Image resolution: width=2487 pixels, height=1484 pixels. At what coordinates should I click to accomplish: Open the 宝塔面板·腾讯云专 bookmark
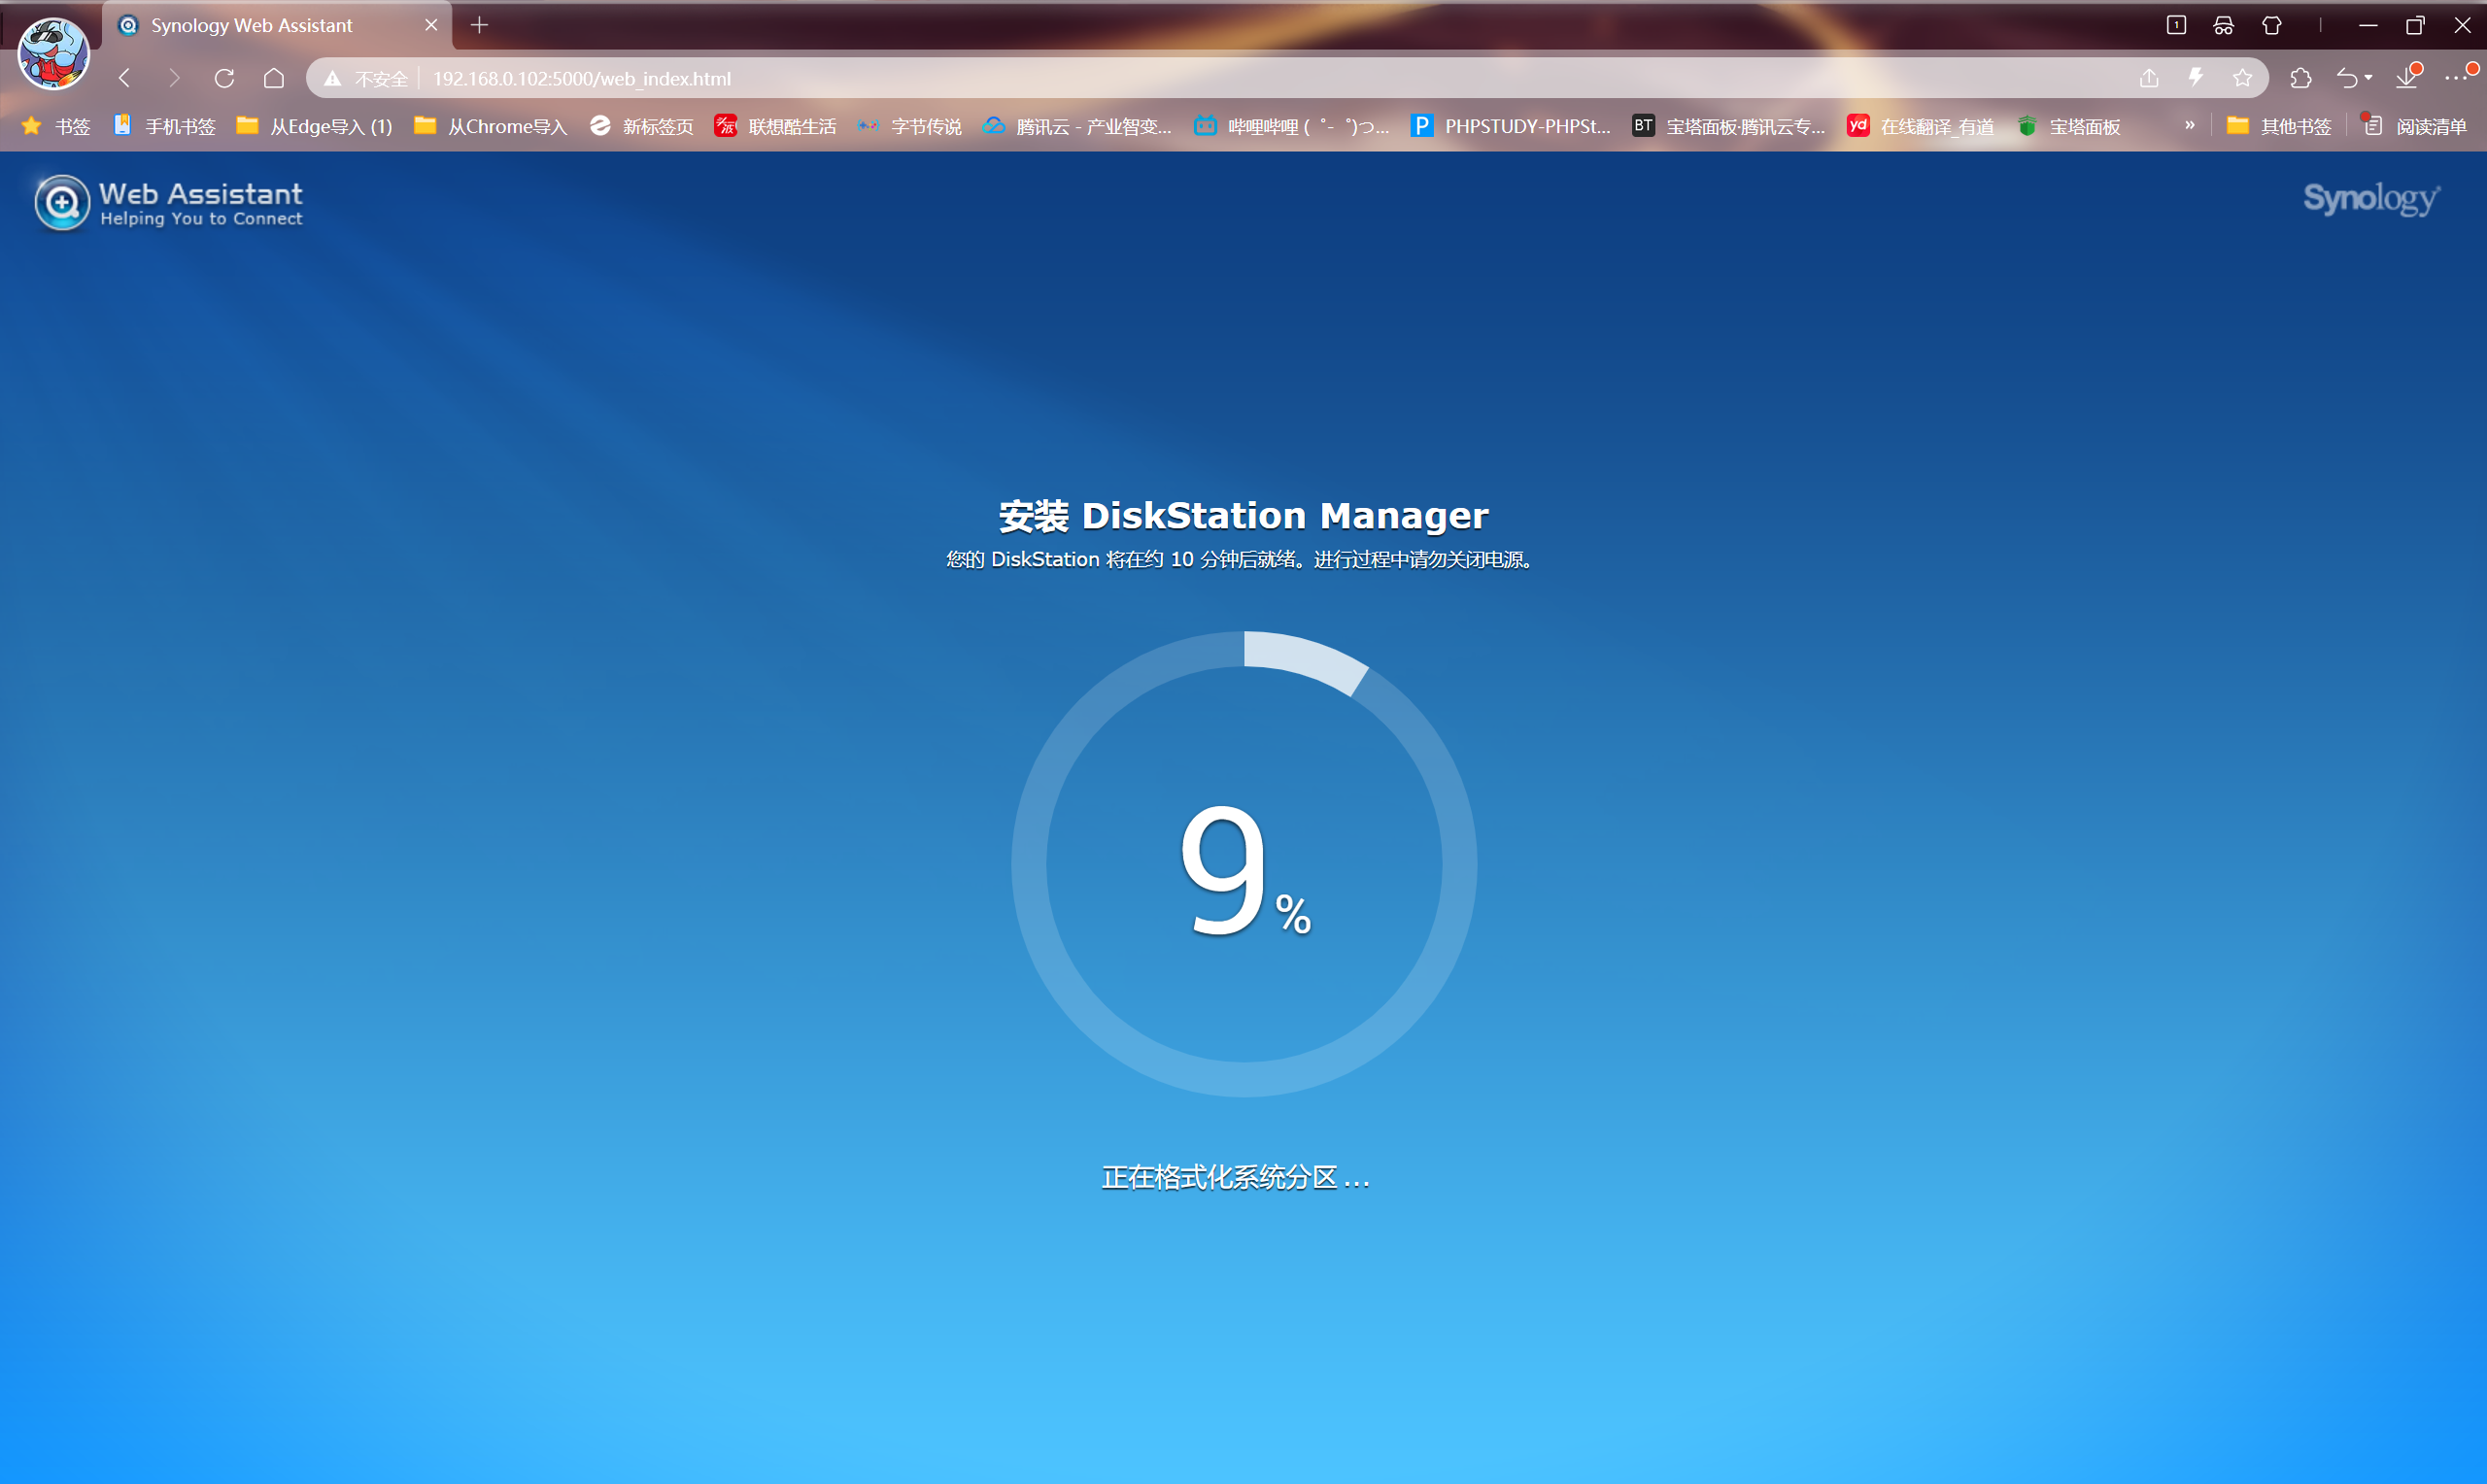pyautogui.click(x=1728, y=126)
